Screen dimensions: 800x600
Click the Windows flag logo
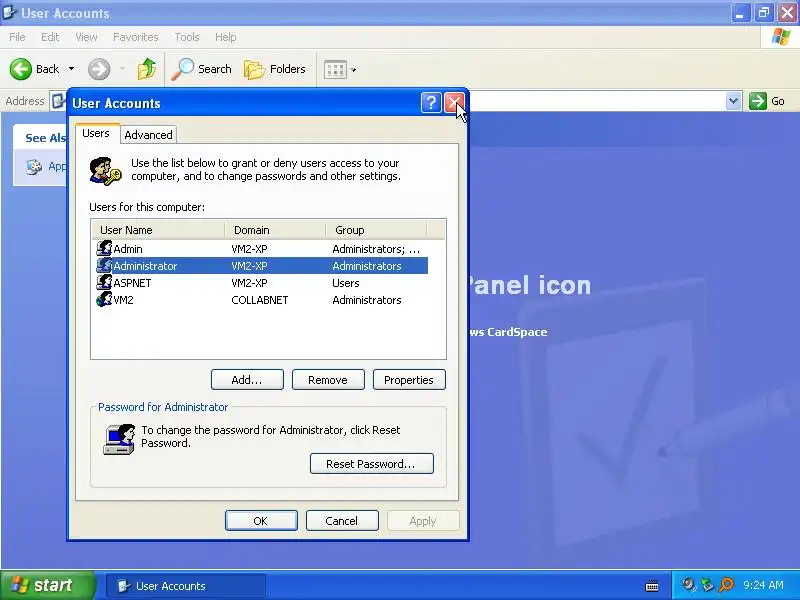pos(781,37)
